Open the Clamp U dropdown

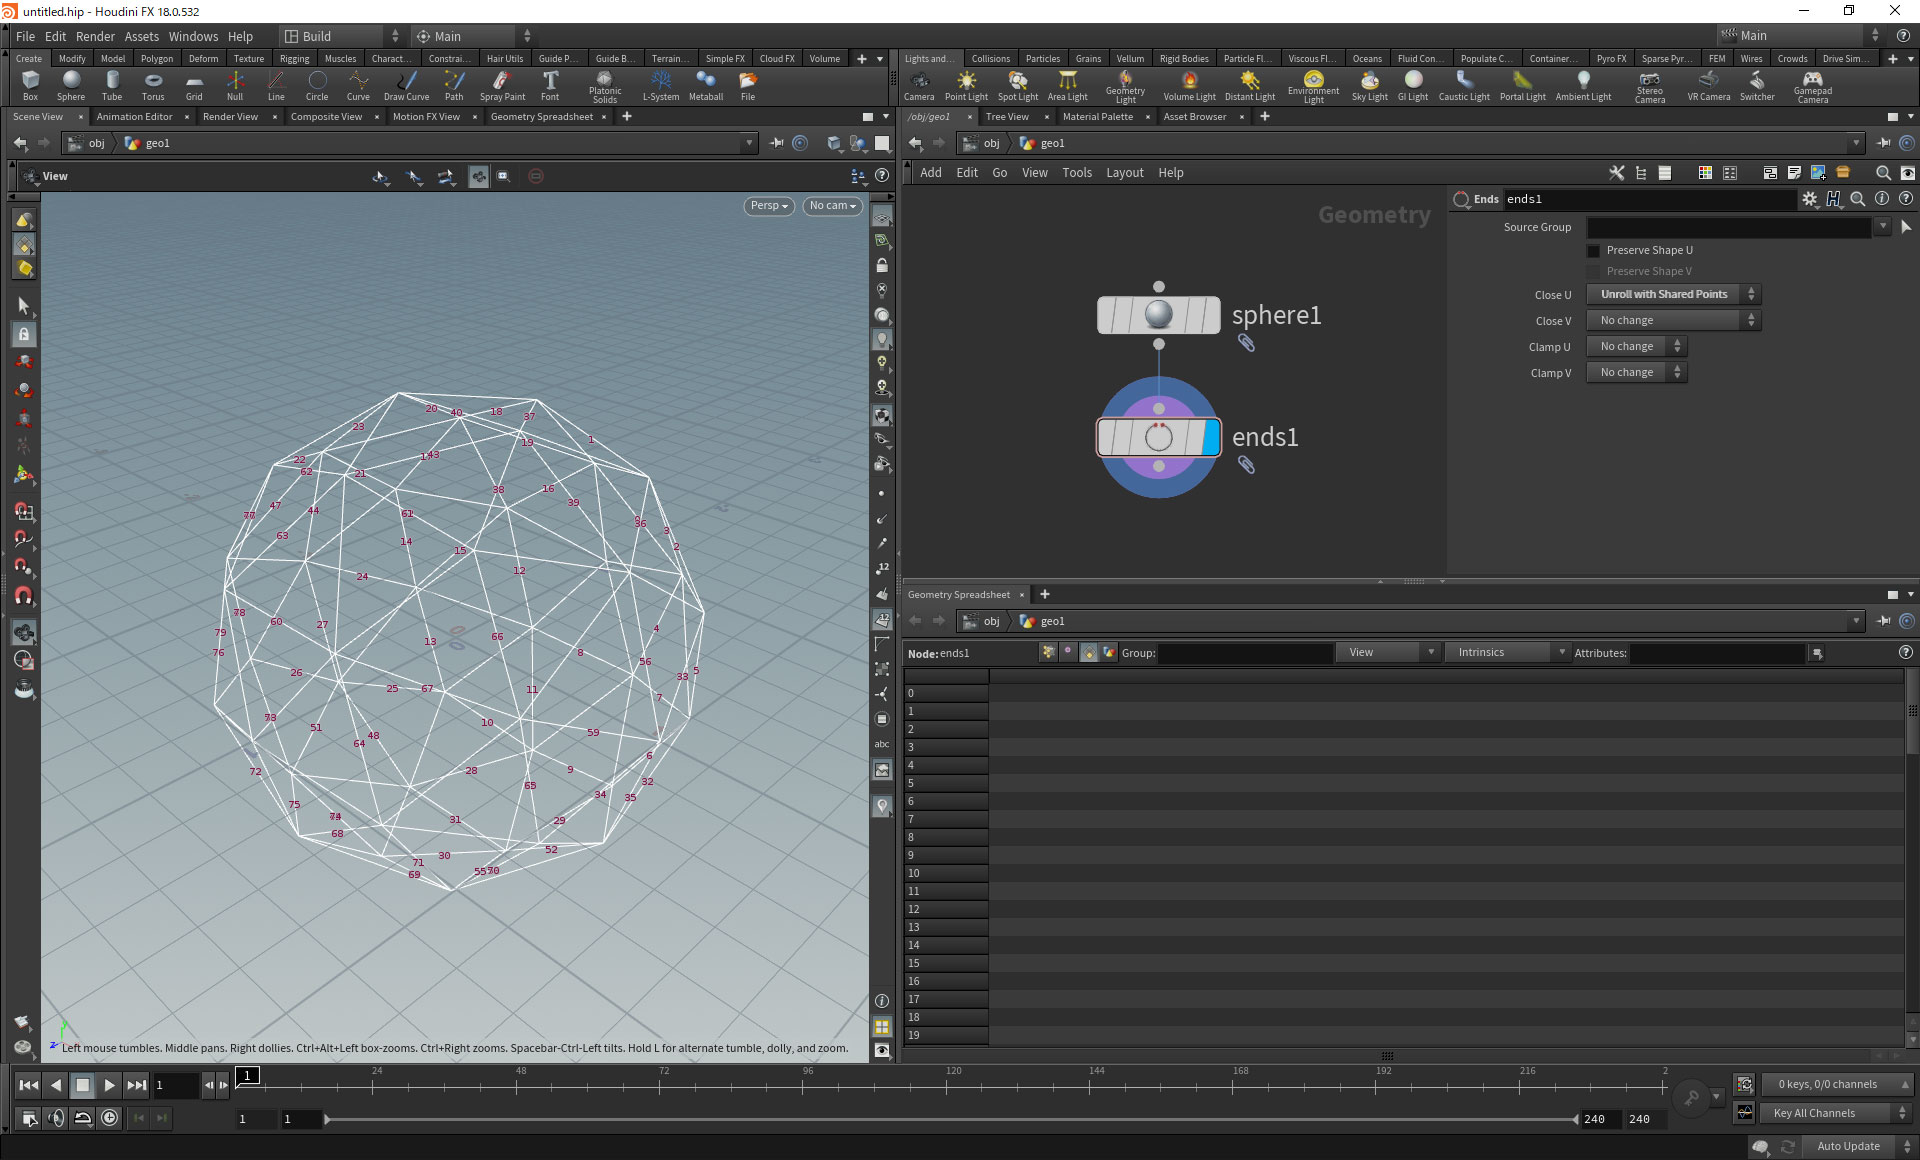pos(1637,346)
